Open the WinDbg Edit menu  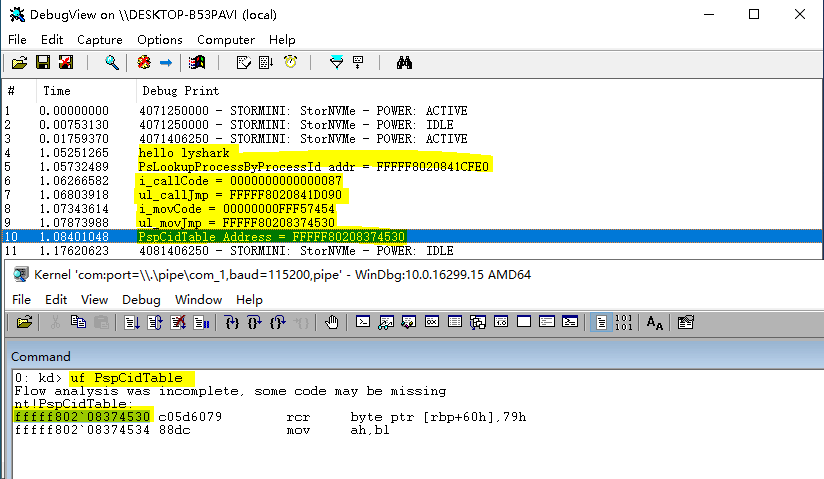coord(56,300)
